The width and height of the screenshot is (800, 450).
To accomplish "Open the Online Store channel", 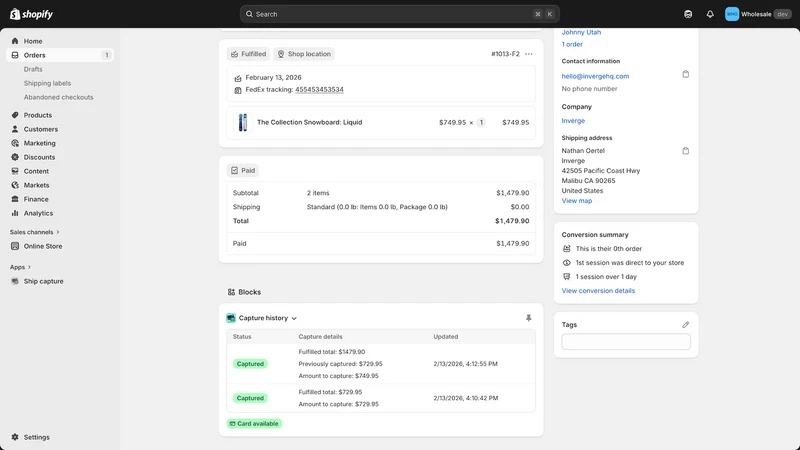I will tap(60, 246).
